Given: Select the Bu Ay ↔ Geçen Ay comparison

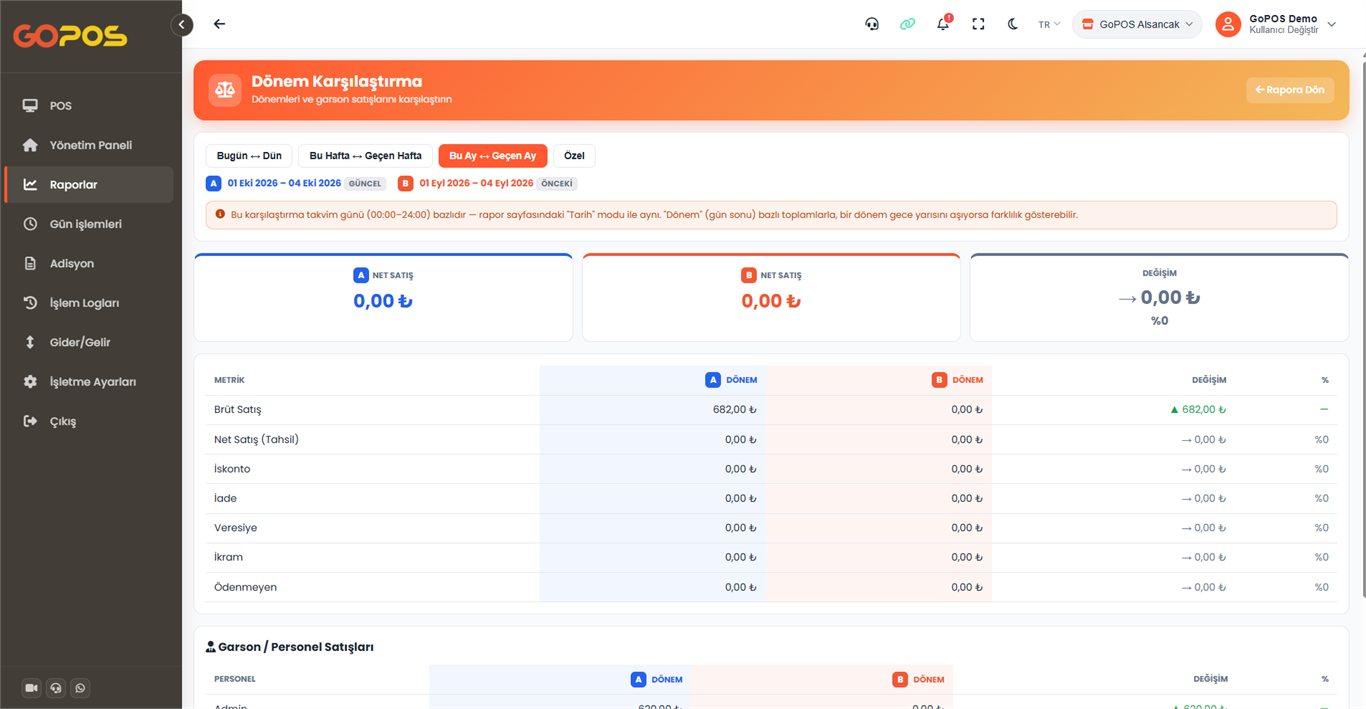Looking at the screenshot, I should (x=493, y=156).
